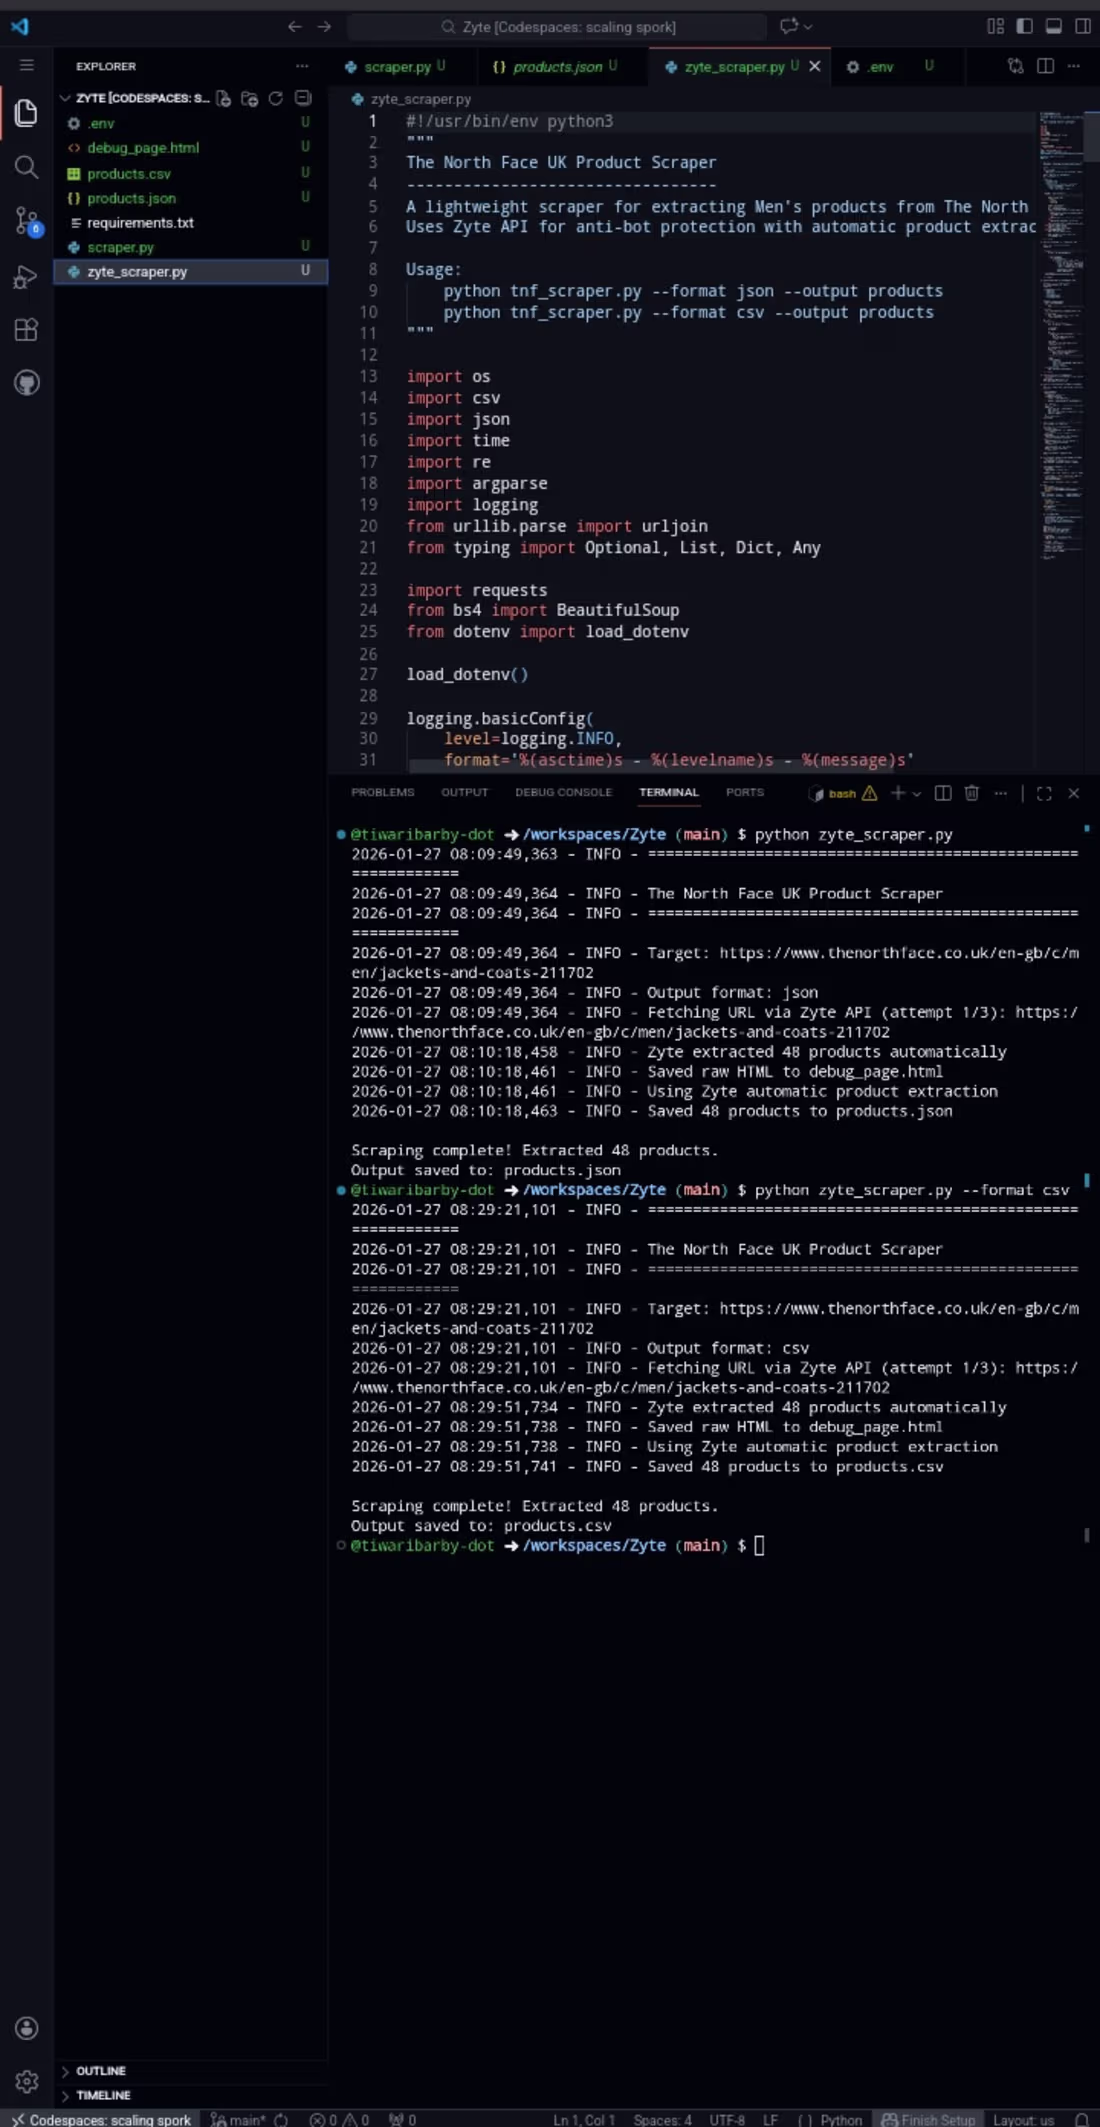
Task: Open the Search view in activity bar
Action: click(x=26, y=167)
